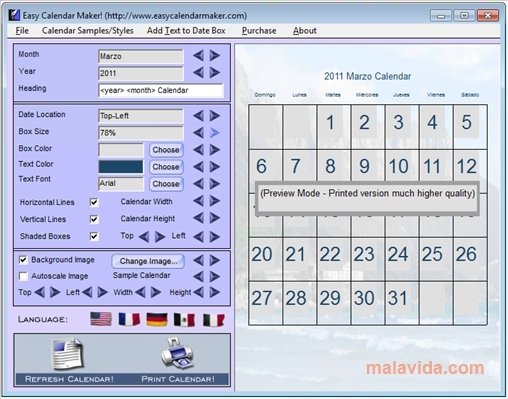Decrease Calendar Height with left arrow
This screenshot has height=399, width=508.
pyautogui.click(x=199, y=218)
